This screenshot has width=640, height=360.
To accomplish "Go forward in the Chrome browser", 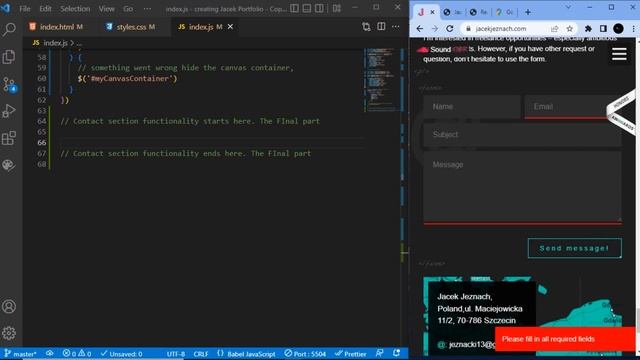I will [x=435, y=29].
